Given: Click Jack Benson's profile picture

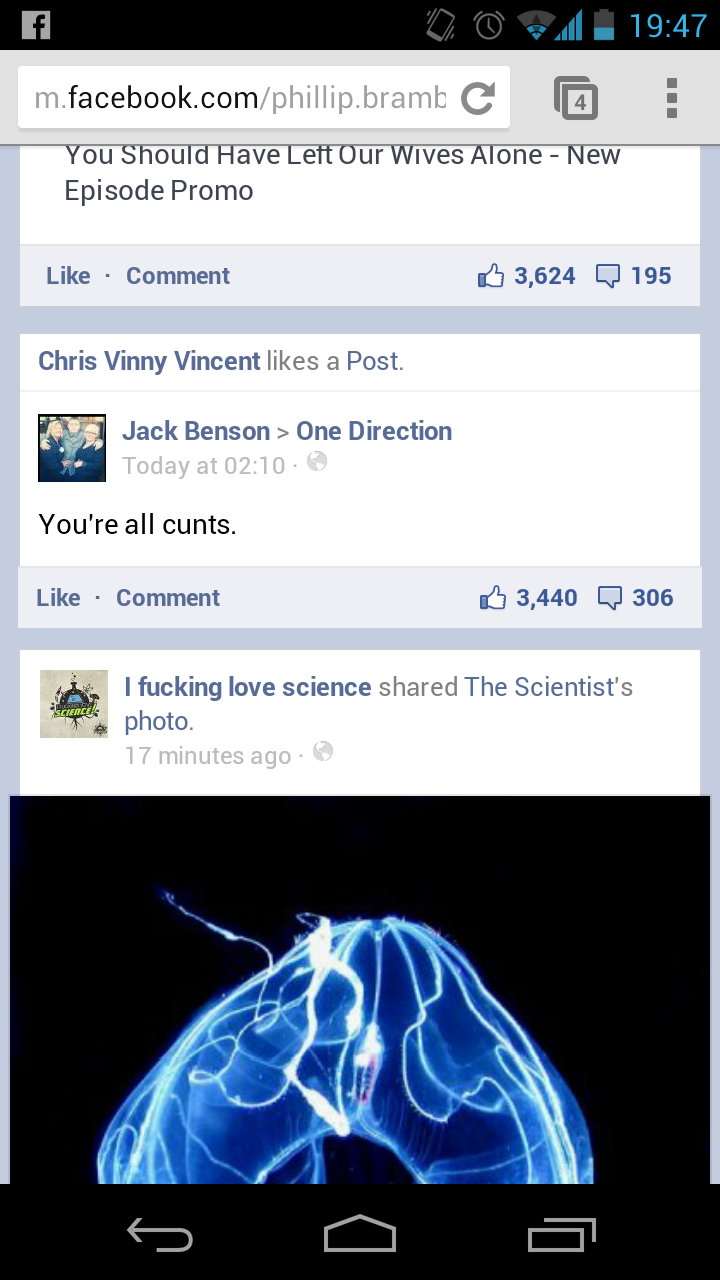Looking at the screenshot, I should pos(72,448).
